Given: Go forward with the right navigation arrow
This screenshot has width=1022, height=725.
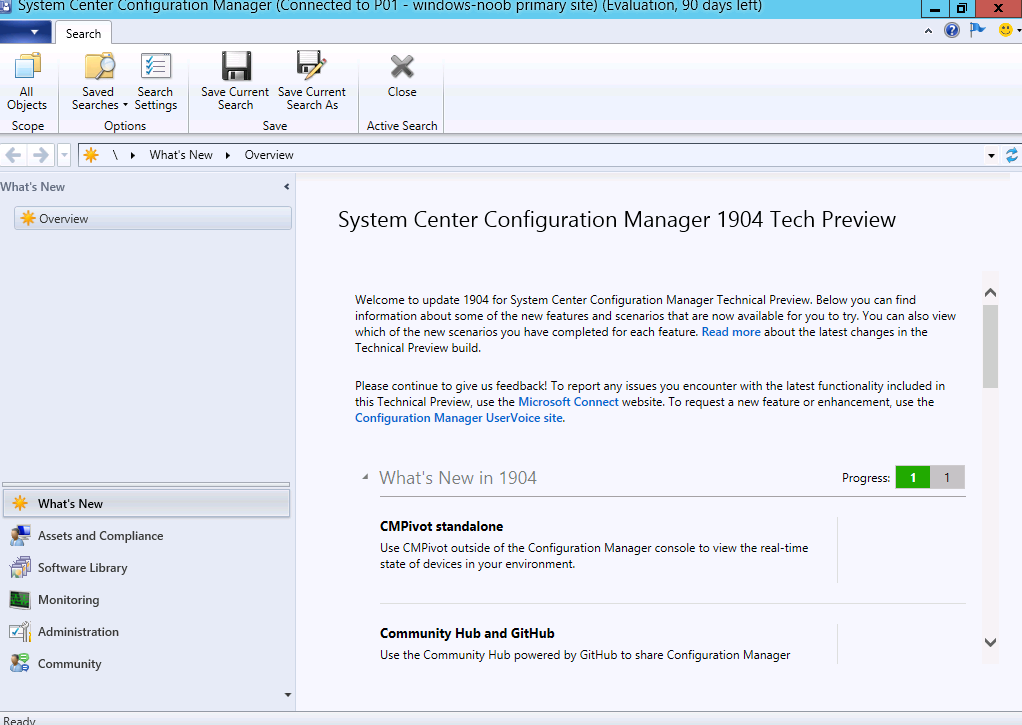Looking at the screenshot, I should [x=40, y=155].
